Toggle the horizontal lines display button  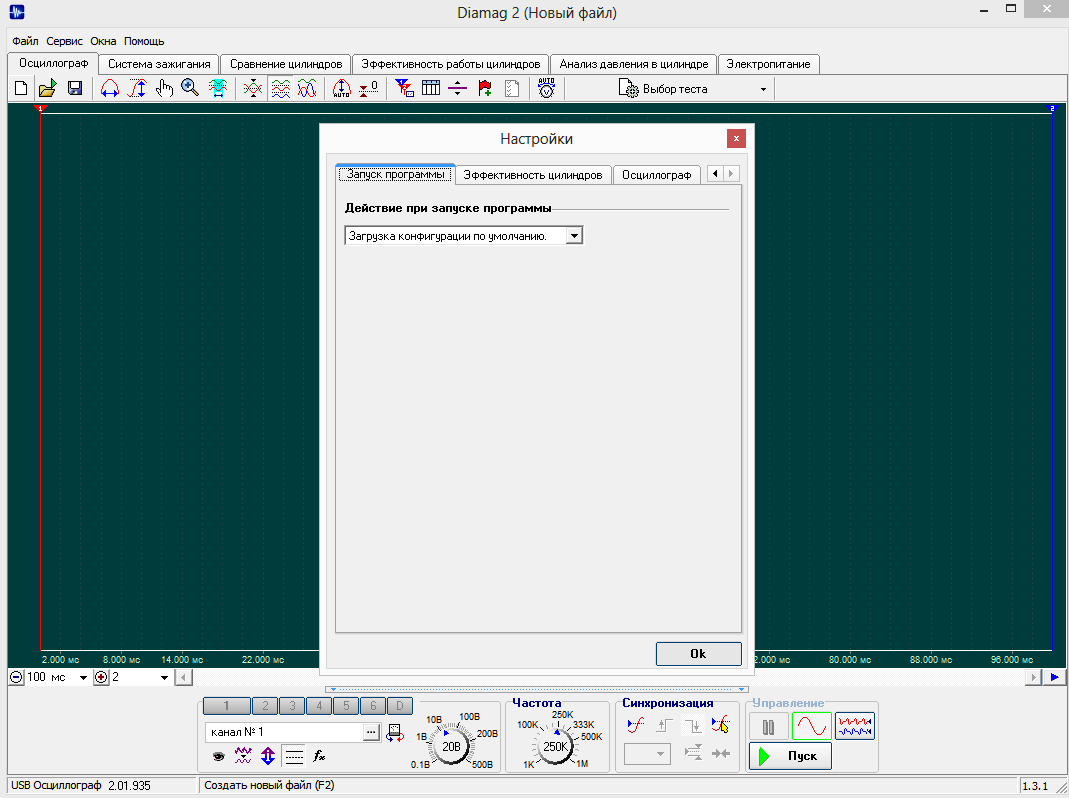coord(294,755)
